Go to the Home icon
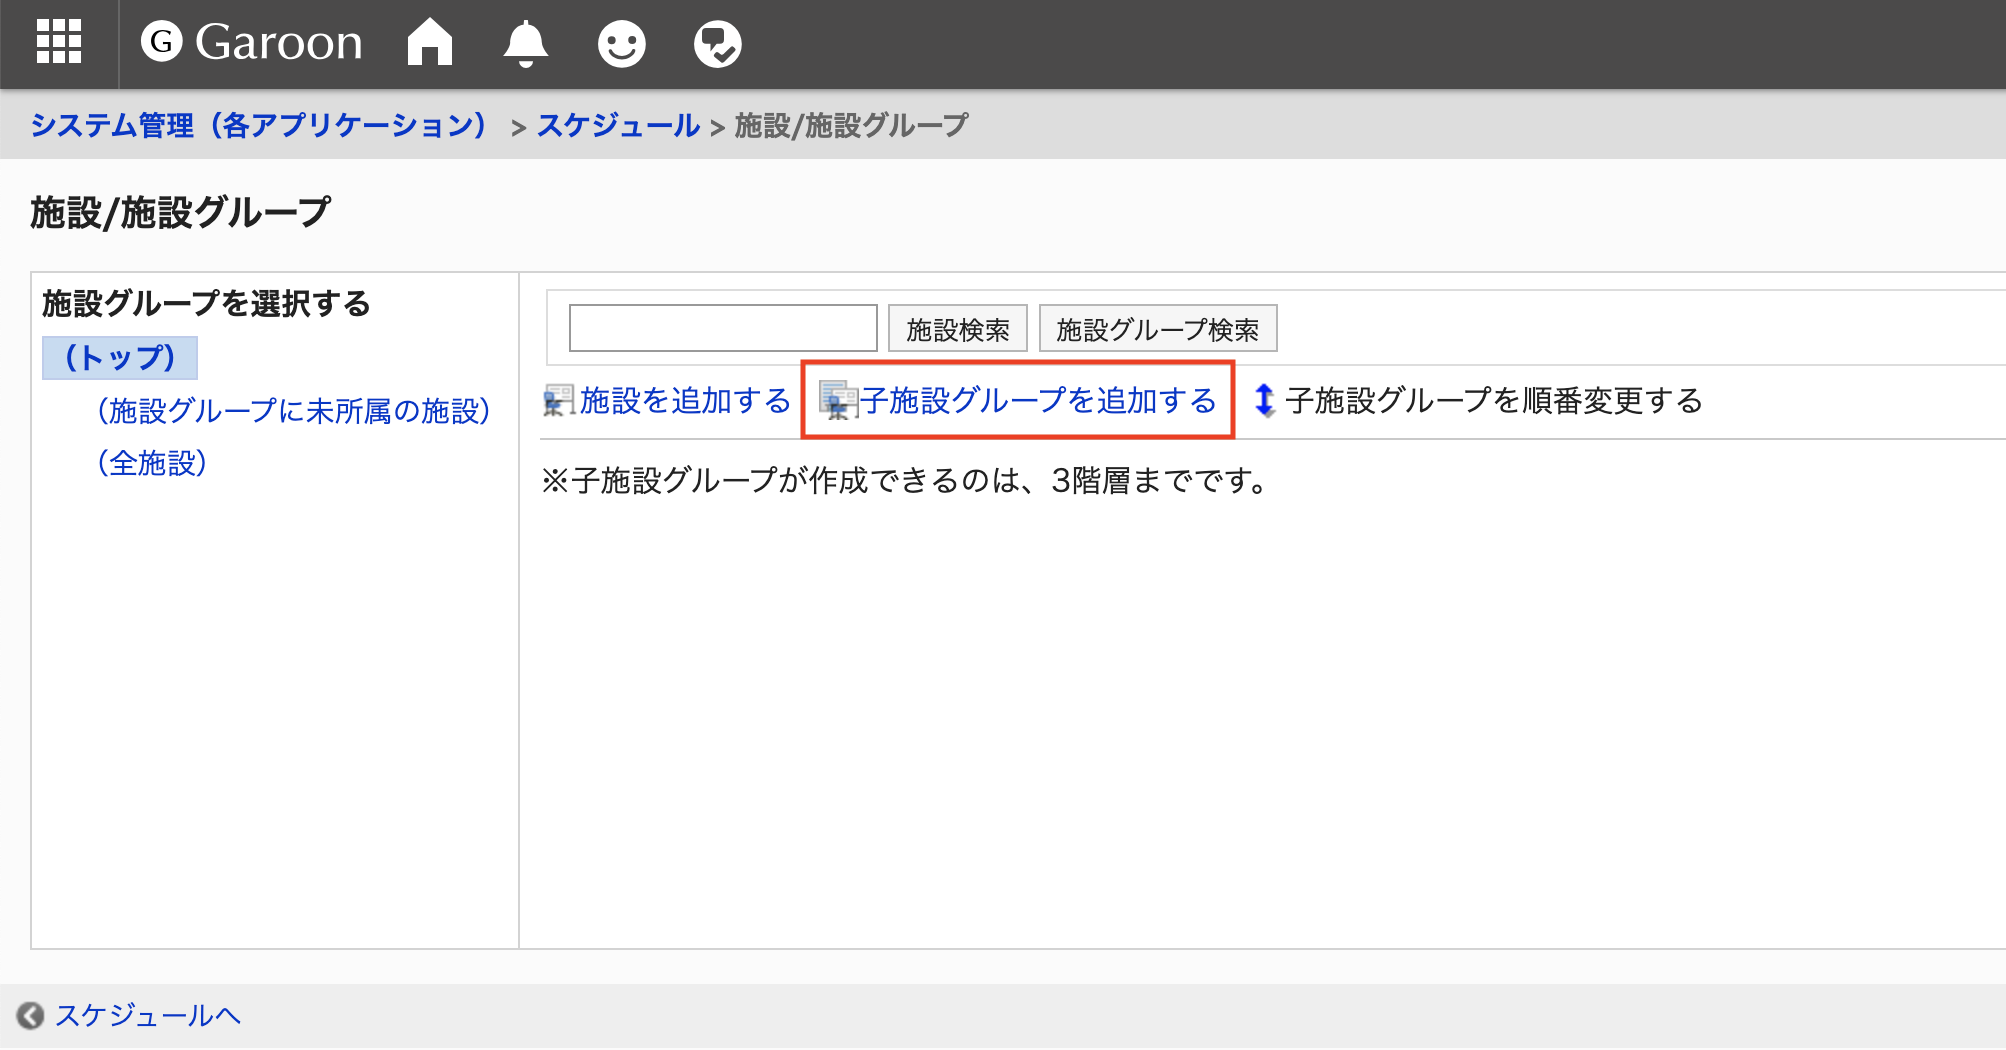Viewport: 2006px width, 1050px height. [429, 44]
